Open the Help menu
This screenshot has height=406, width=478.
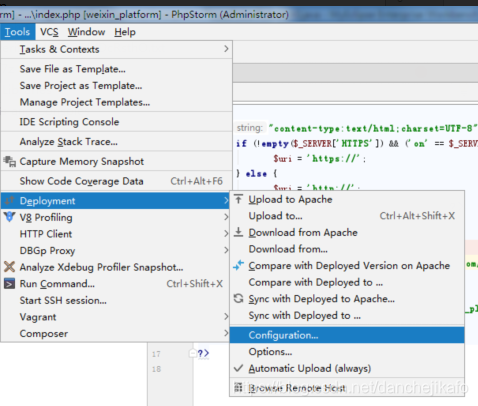(125, 32)
